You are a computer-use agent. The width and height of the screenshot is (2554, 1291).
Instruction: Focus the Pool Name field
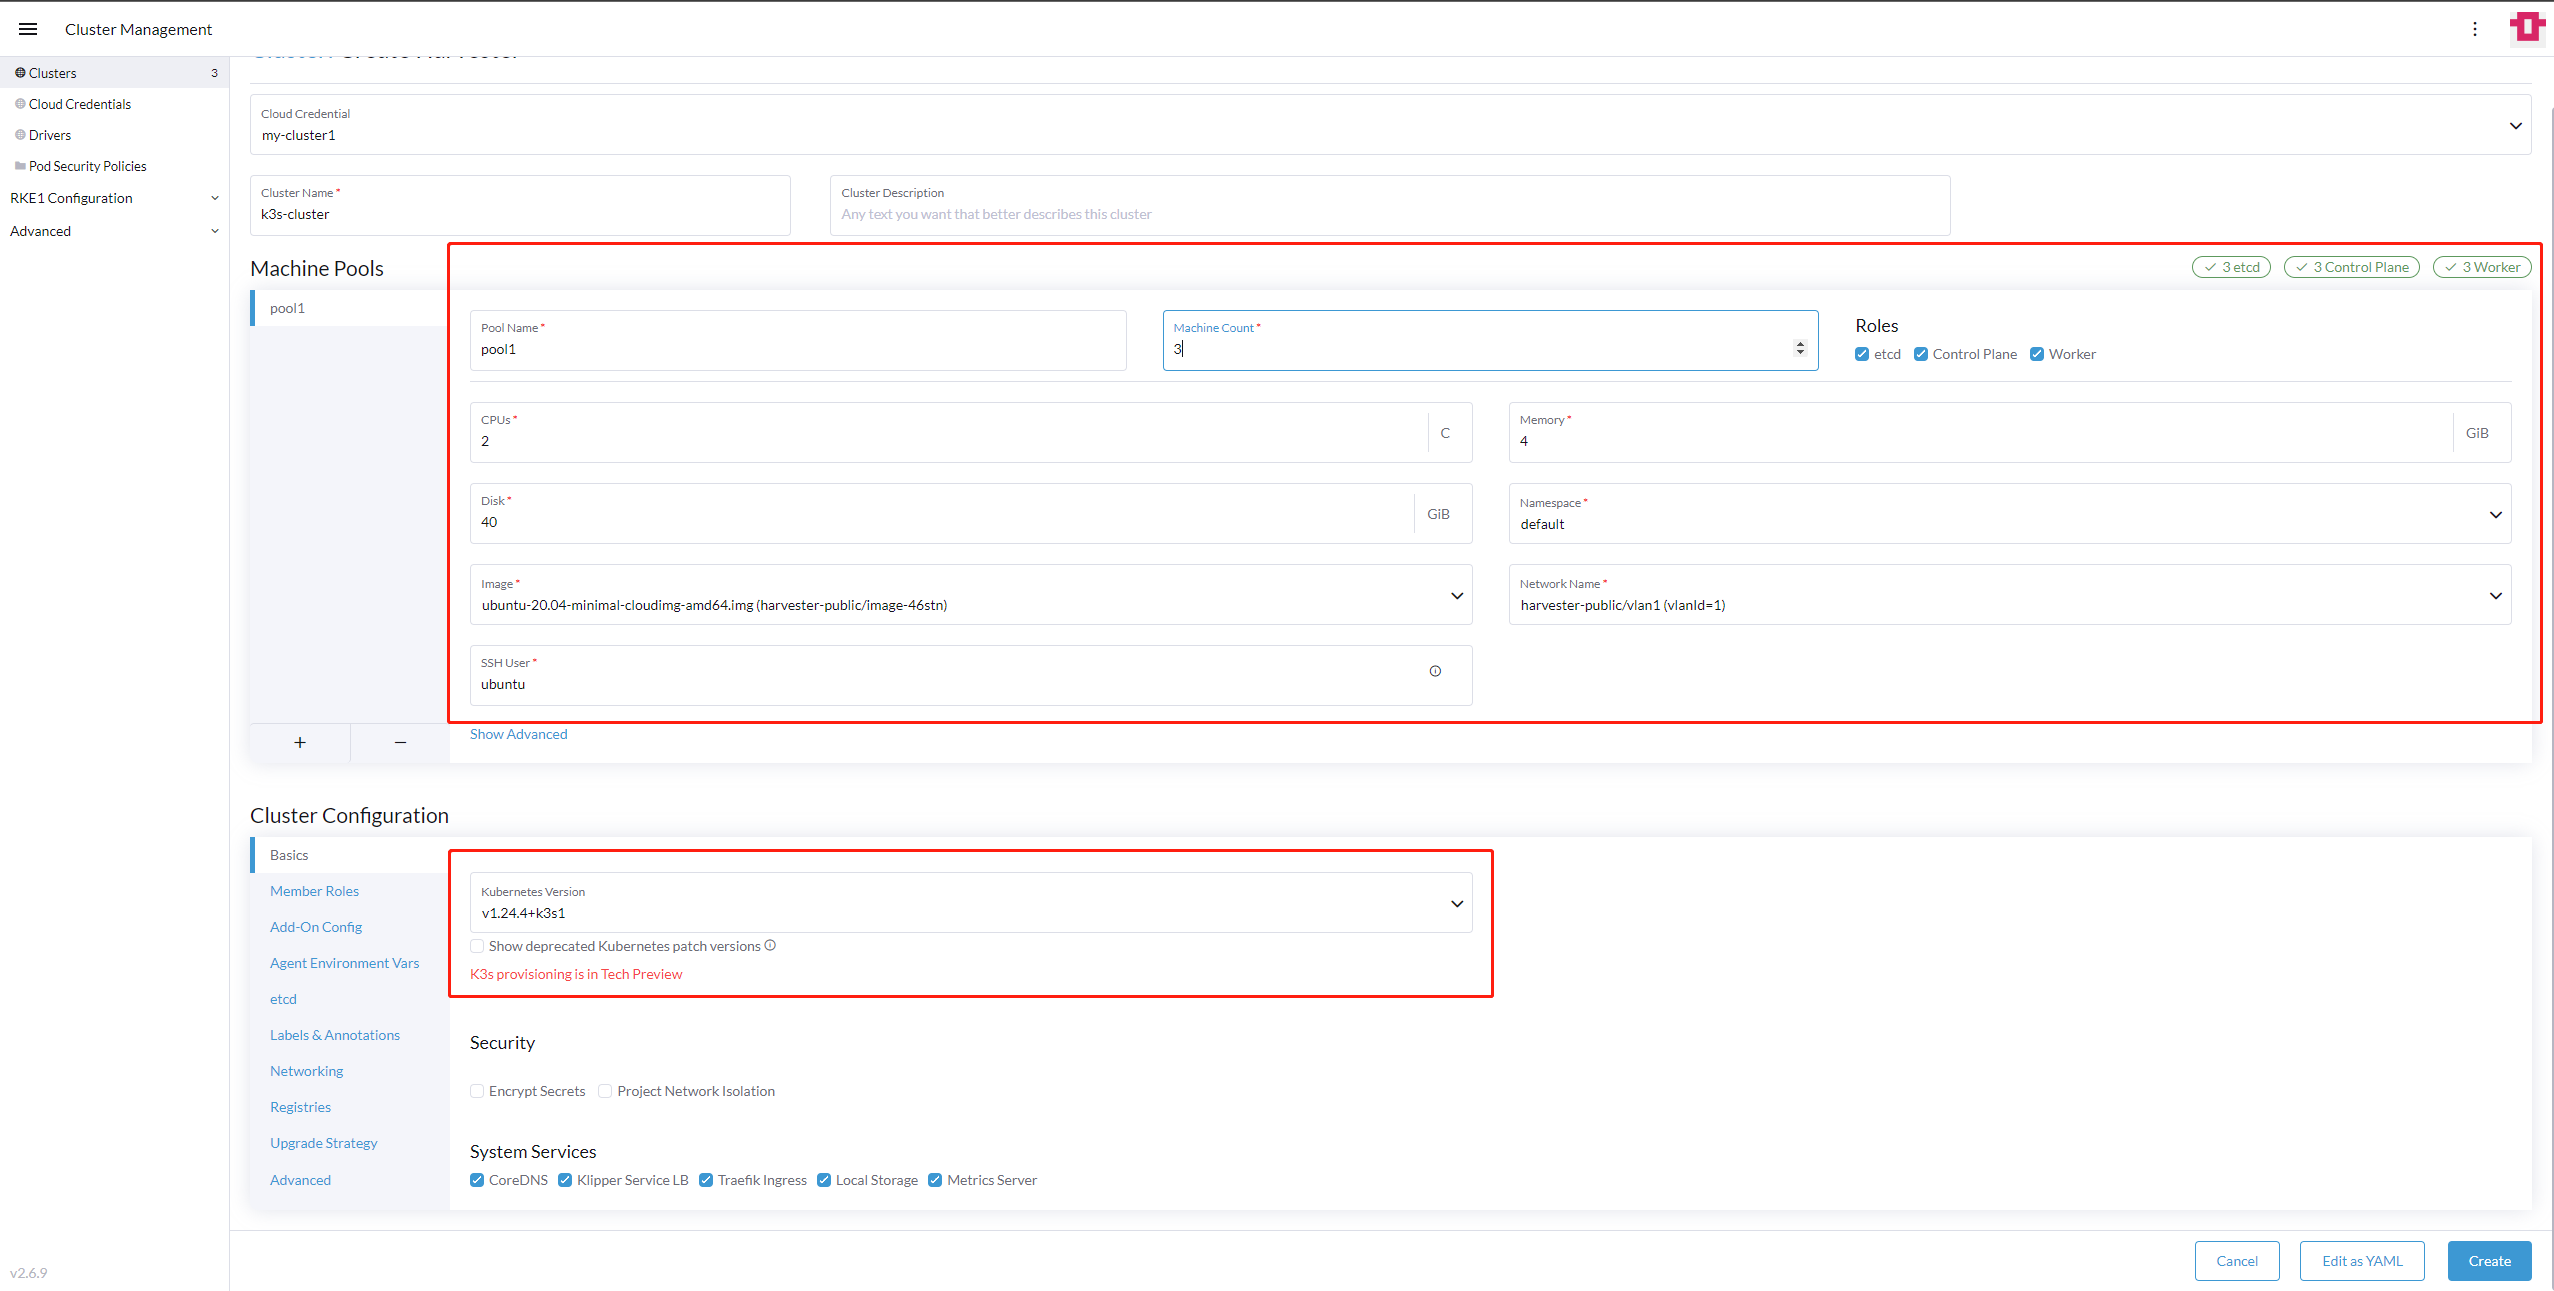coord(798,341)
